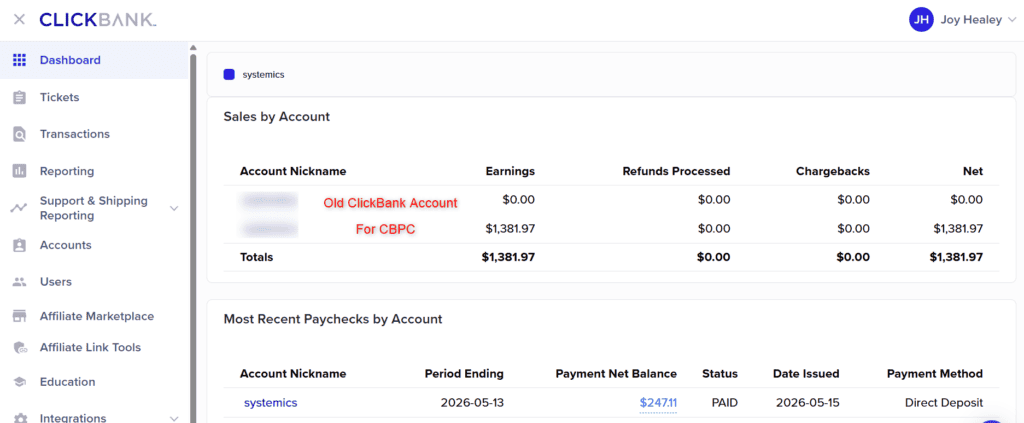Expand the Integrations chevron
The width and height of the screenshot is (1024, 423).
pyautogui.click(x=174, y=418)
